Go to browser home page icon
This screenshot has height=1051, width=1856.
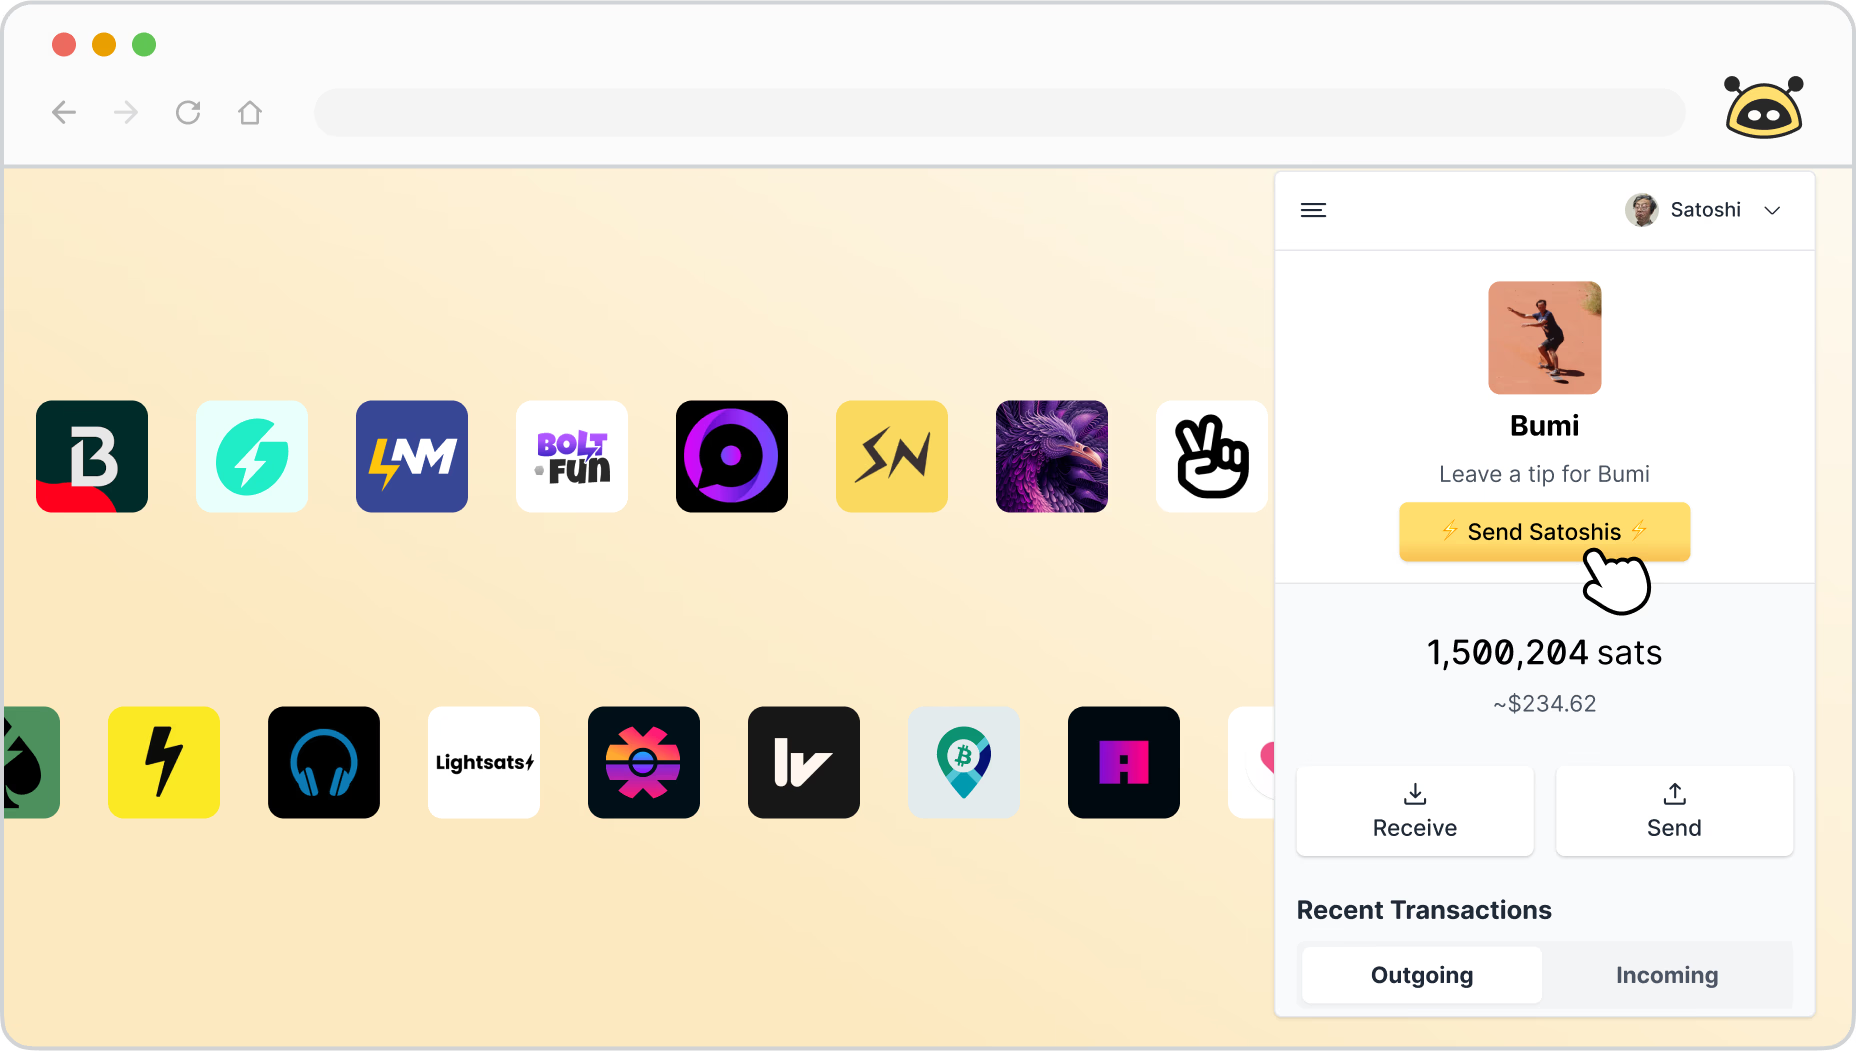[x=250, y=112]
